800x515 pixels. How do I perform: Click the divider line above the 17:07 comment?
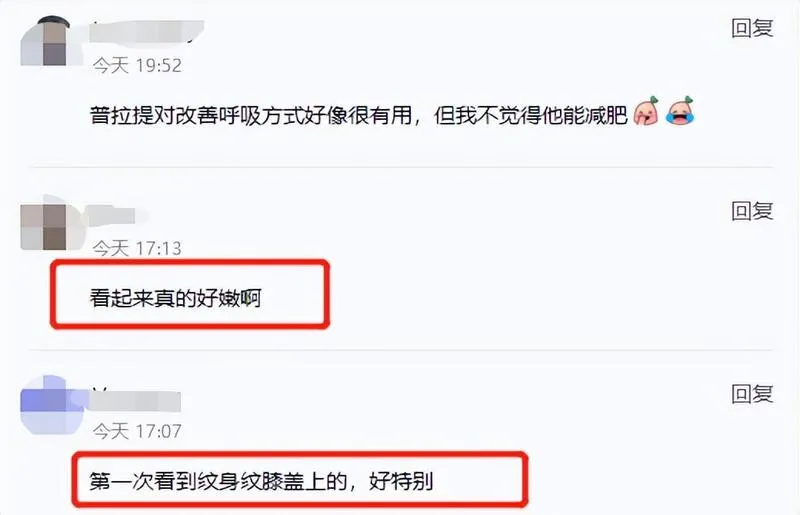[x=401, y=350]
